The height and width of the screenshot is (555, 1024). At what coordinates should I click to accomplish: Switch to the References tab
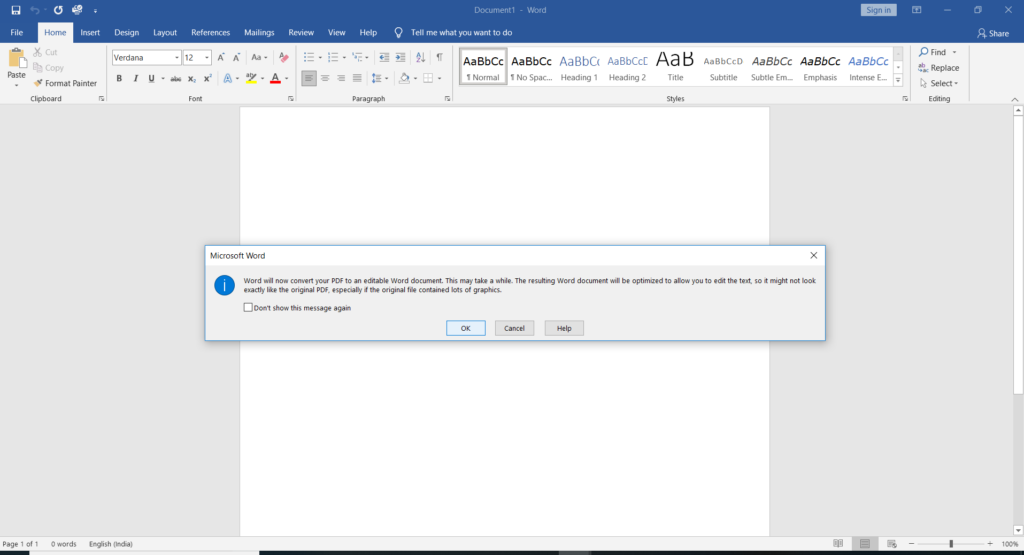coord(210,32)
